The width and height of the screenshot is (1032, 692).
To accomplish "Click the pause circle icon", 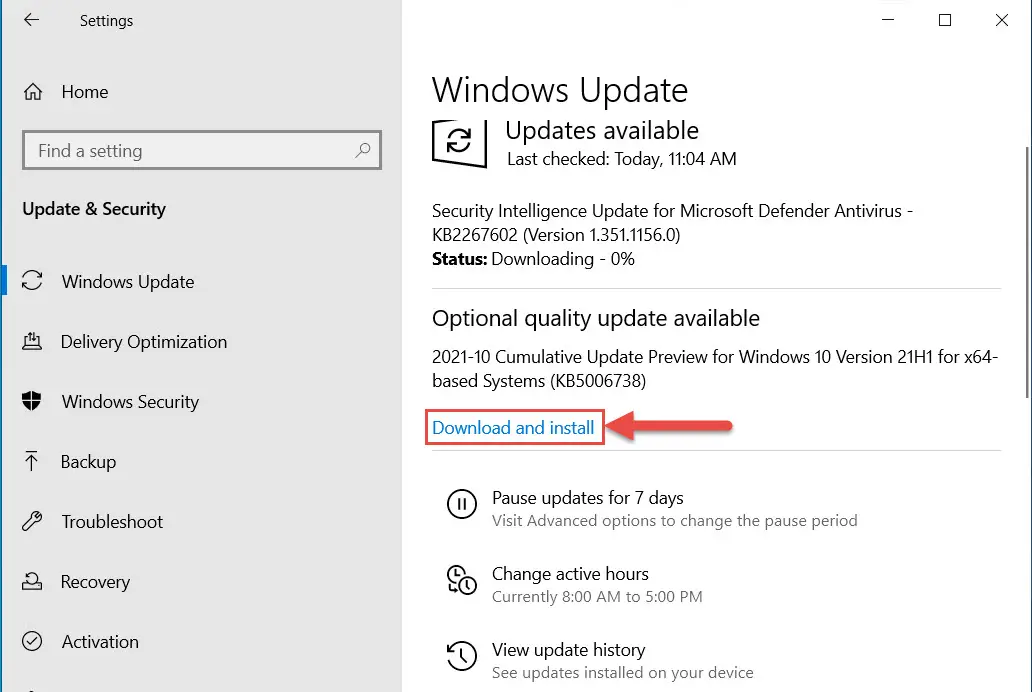I will [x=461, y=504].
